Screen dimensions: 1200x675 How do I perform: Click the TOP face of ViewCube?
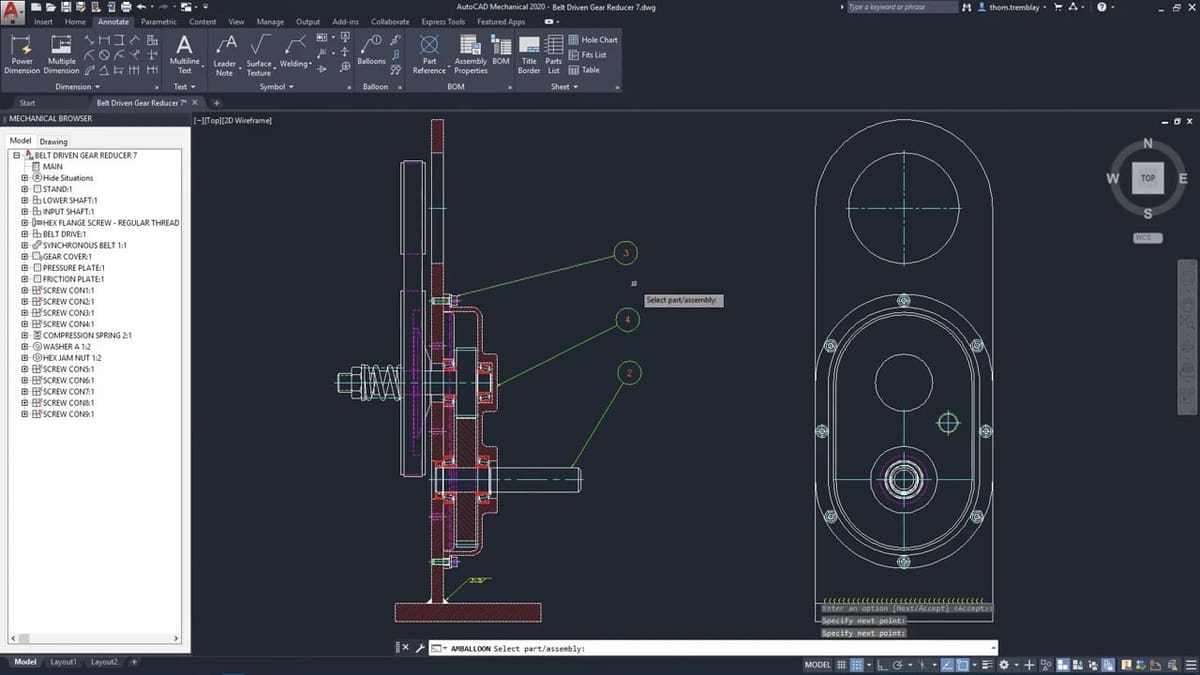[1147, 178]
